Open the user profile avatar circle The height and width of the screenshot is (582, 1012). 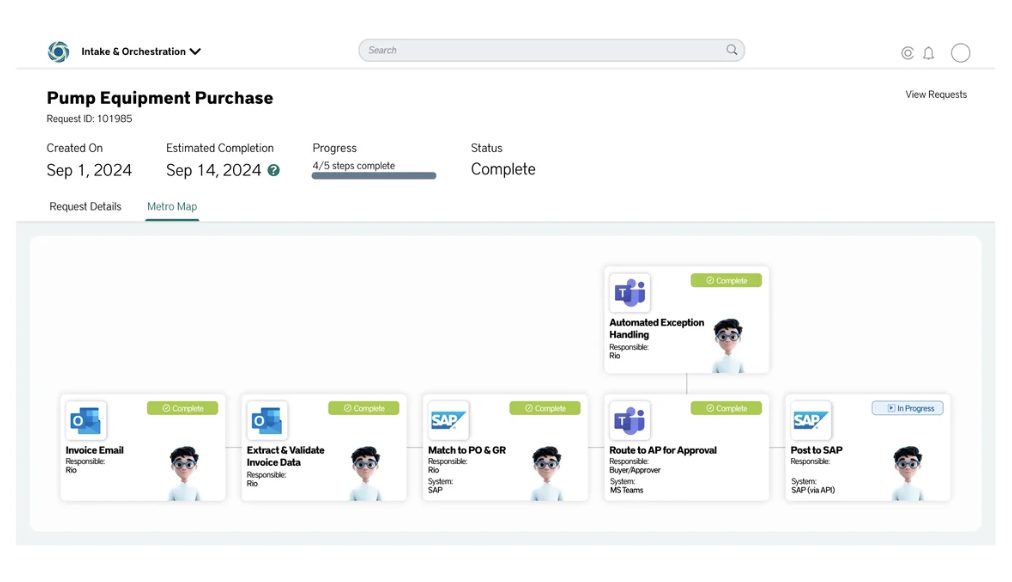point(960,53)
